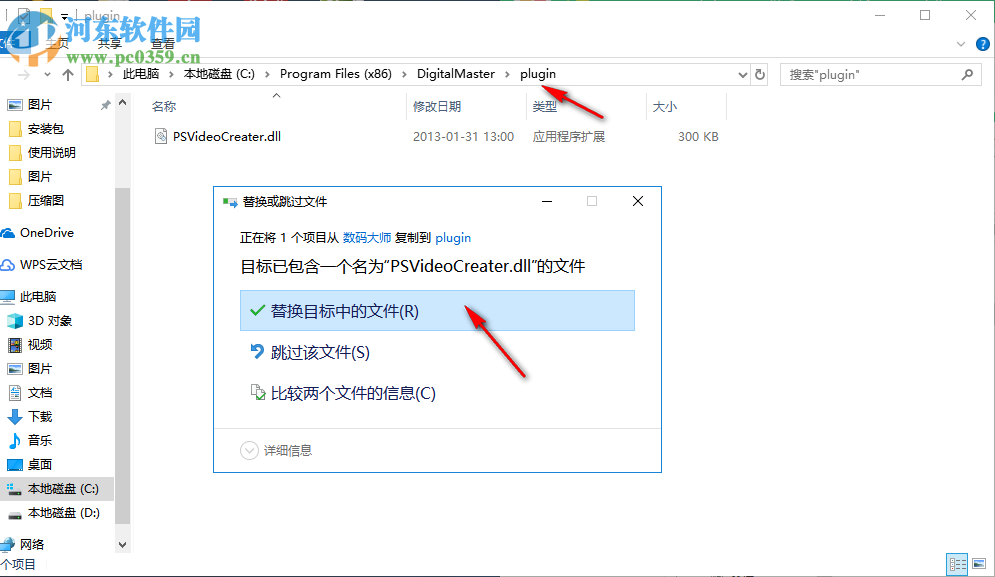The image size is (995, 577).
Task: Refresh the current folder view
Action: coord(760,74)
